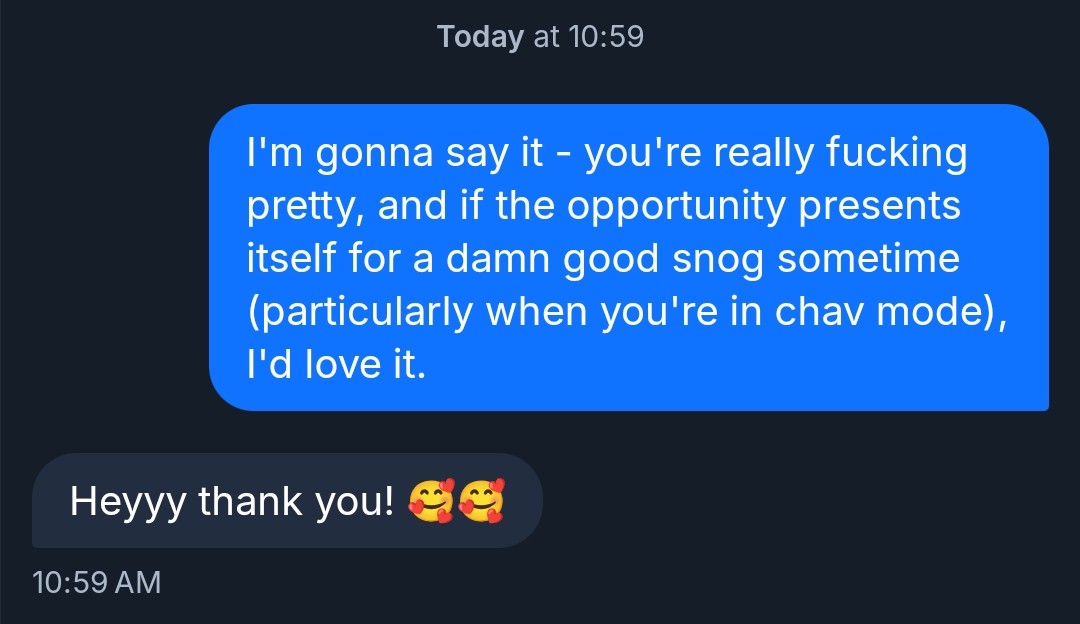
Task: Select the gray "Heyyy thank you!" bubble
Action: point(287,501)
